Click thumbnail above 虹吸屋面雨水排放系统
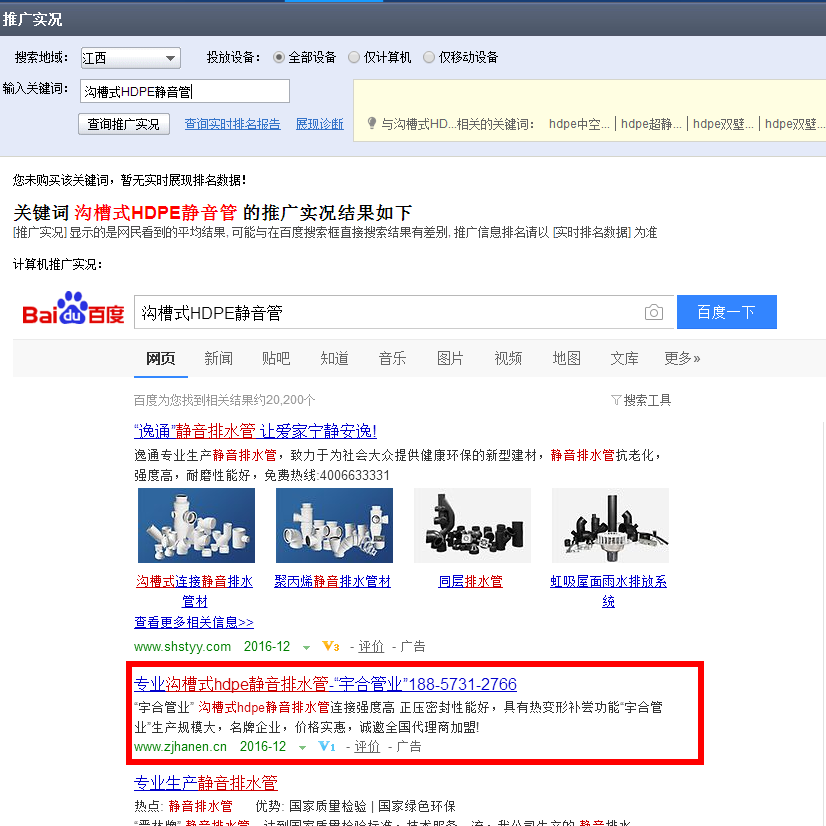Screen dimensions: 826x826 611,525
